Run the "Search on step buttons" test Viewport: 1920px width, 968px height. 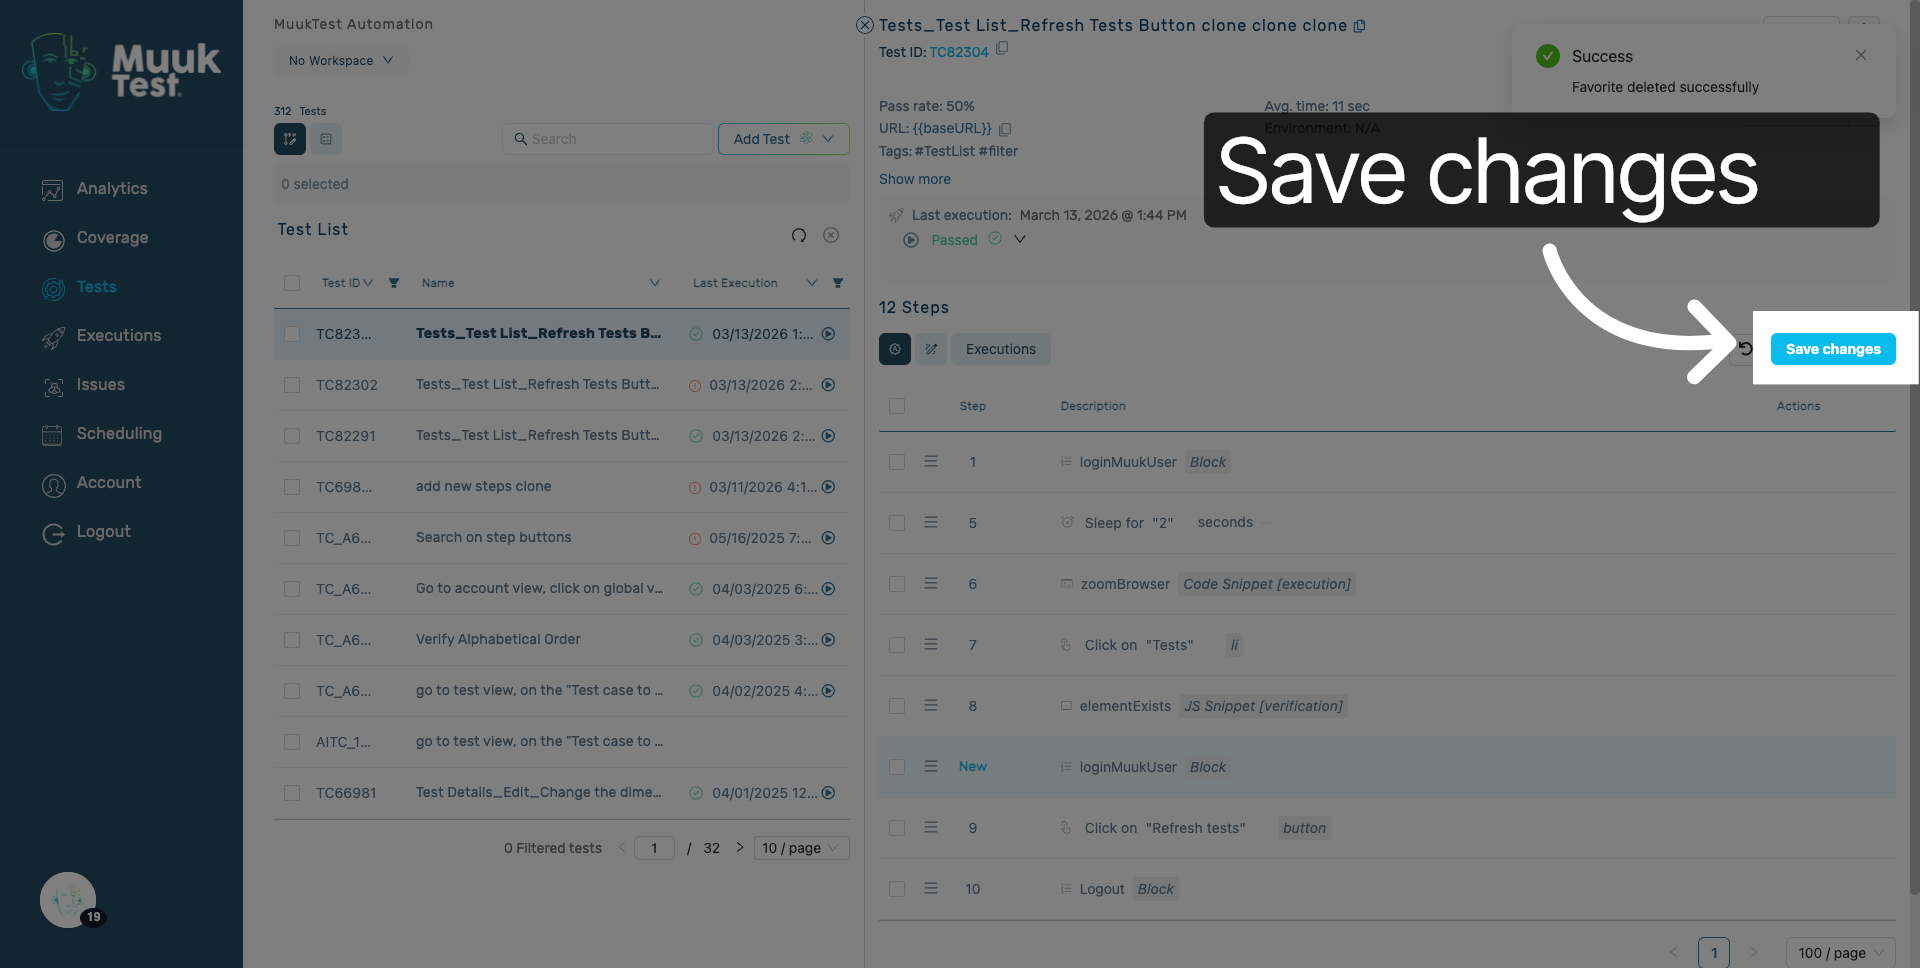coord(828,538)
